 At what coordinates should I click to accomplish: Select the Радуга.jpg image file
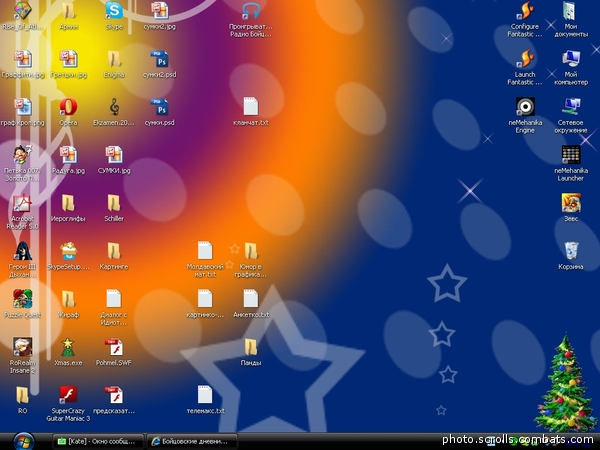(68, 155)
